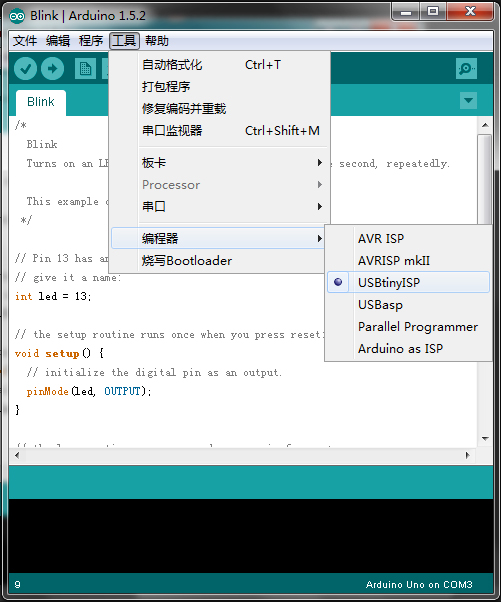The height and width of the screenshot is (602, 501).
Task: Close the 工具 tools menu
Action: point(124,41)
